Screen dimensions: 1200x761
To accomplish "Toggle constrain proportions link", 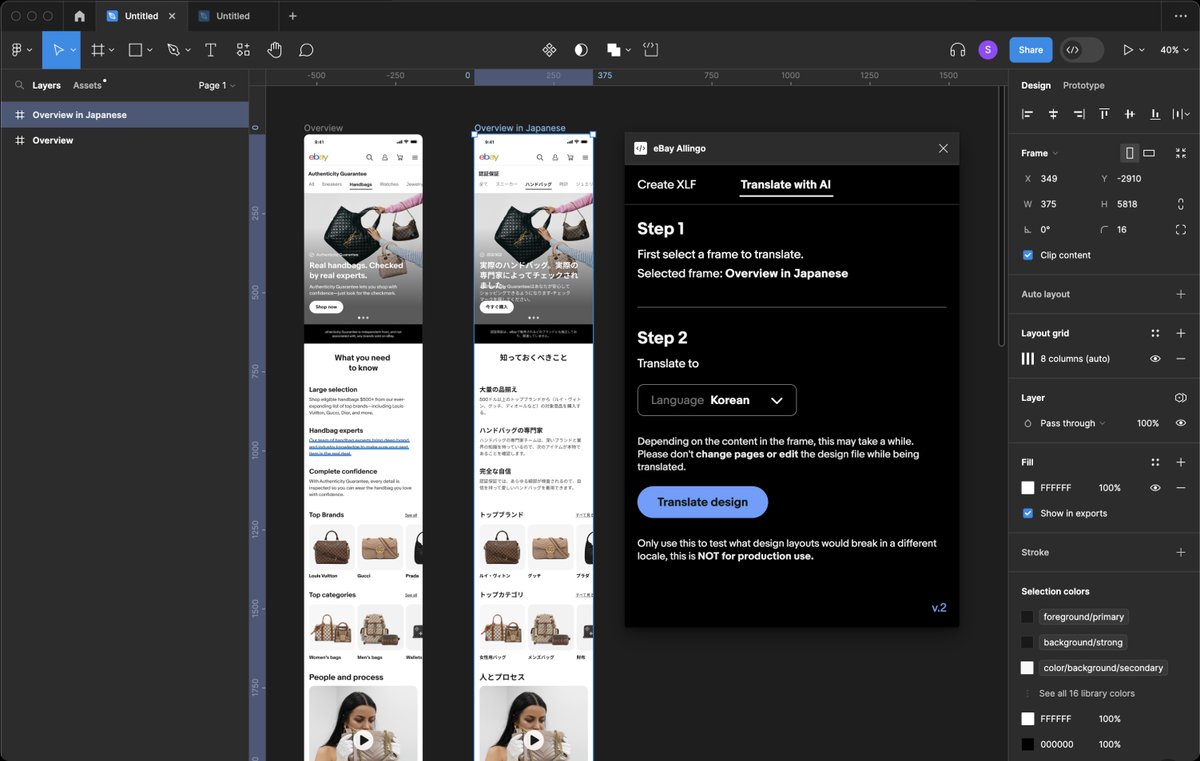I will click(x=1181, y=204).
